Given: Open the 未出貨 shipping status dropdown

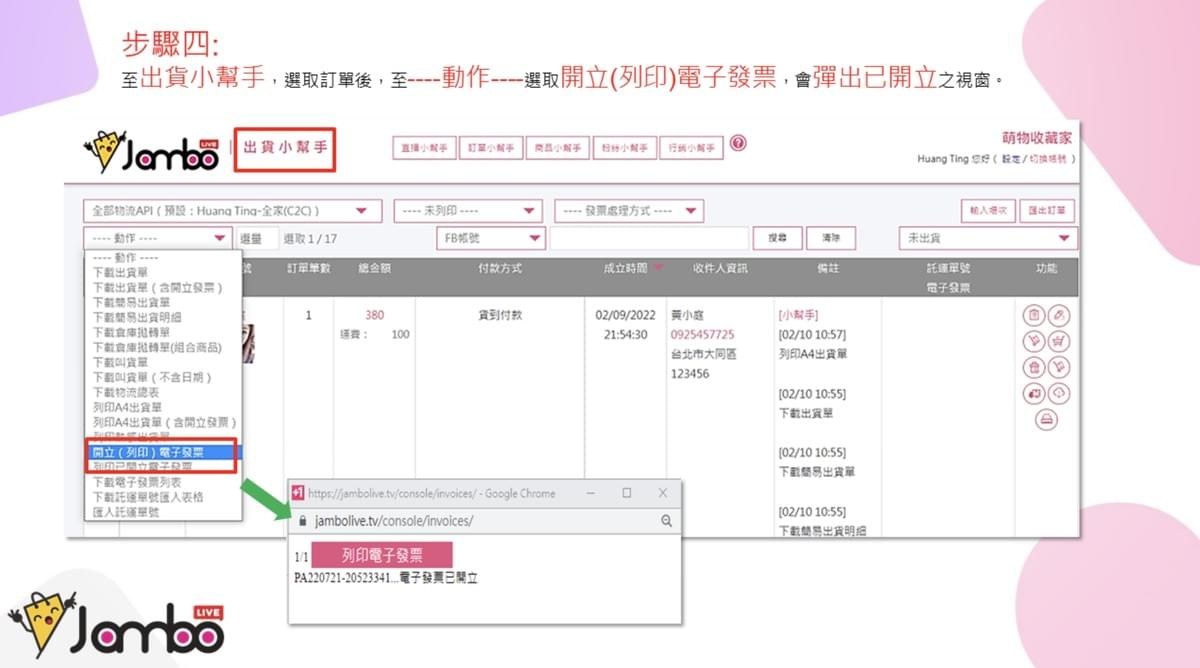Looking at the screenshot, I should 988,238.
